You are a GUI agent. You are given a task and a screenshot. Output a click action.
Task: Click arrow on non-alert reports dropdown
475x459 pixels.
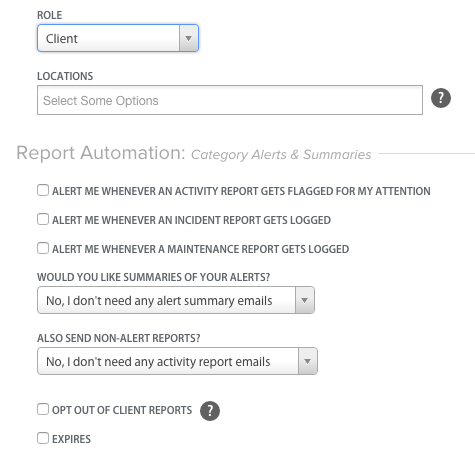coord(307,361)
